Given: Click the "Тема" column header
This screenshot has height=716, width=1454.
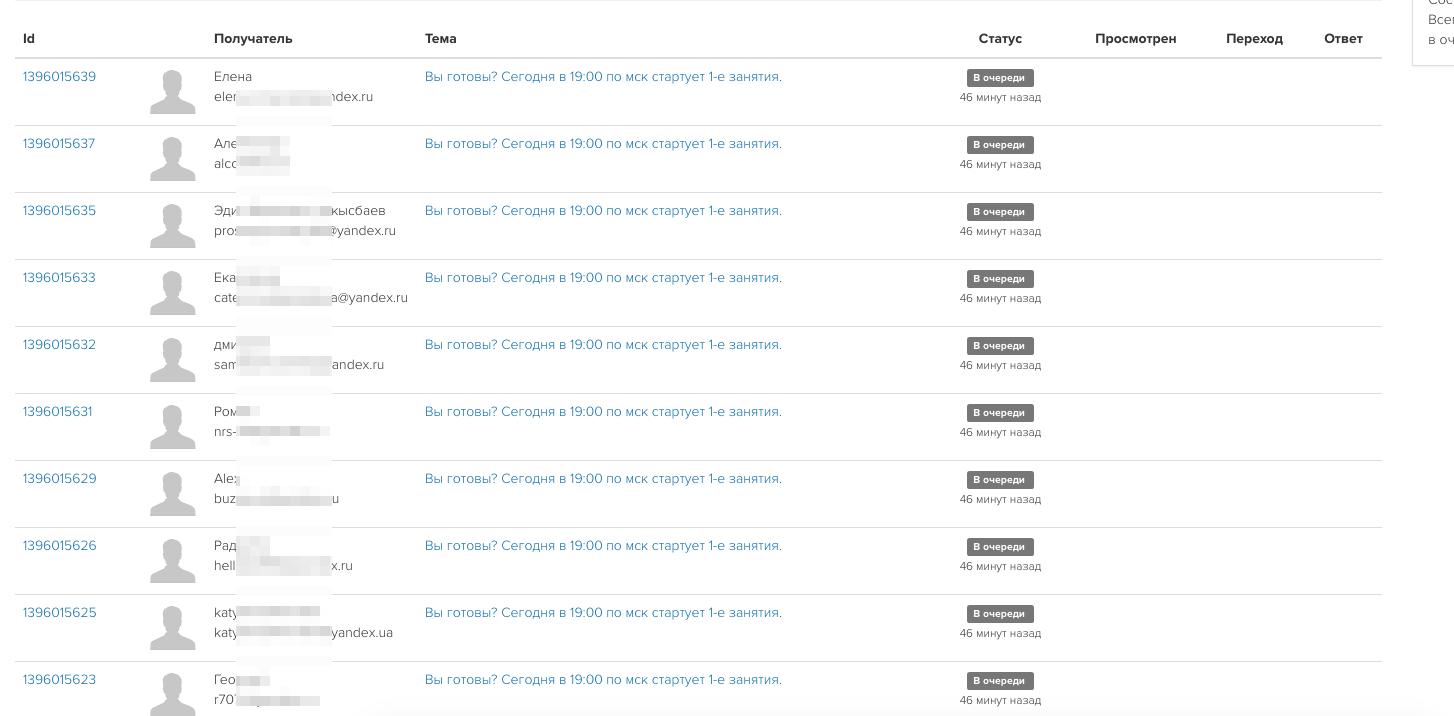Looking at the screenshot, I should coord(440,39).
